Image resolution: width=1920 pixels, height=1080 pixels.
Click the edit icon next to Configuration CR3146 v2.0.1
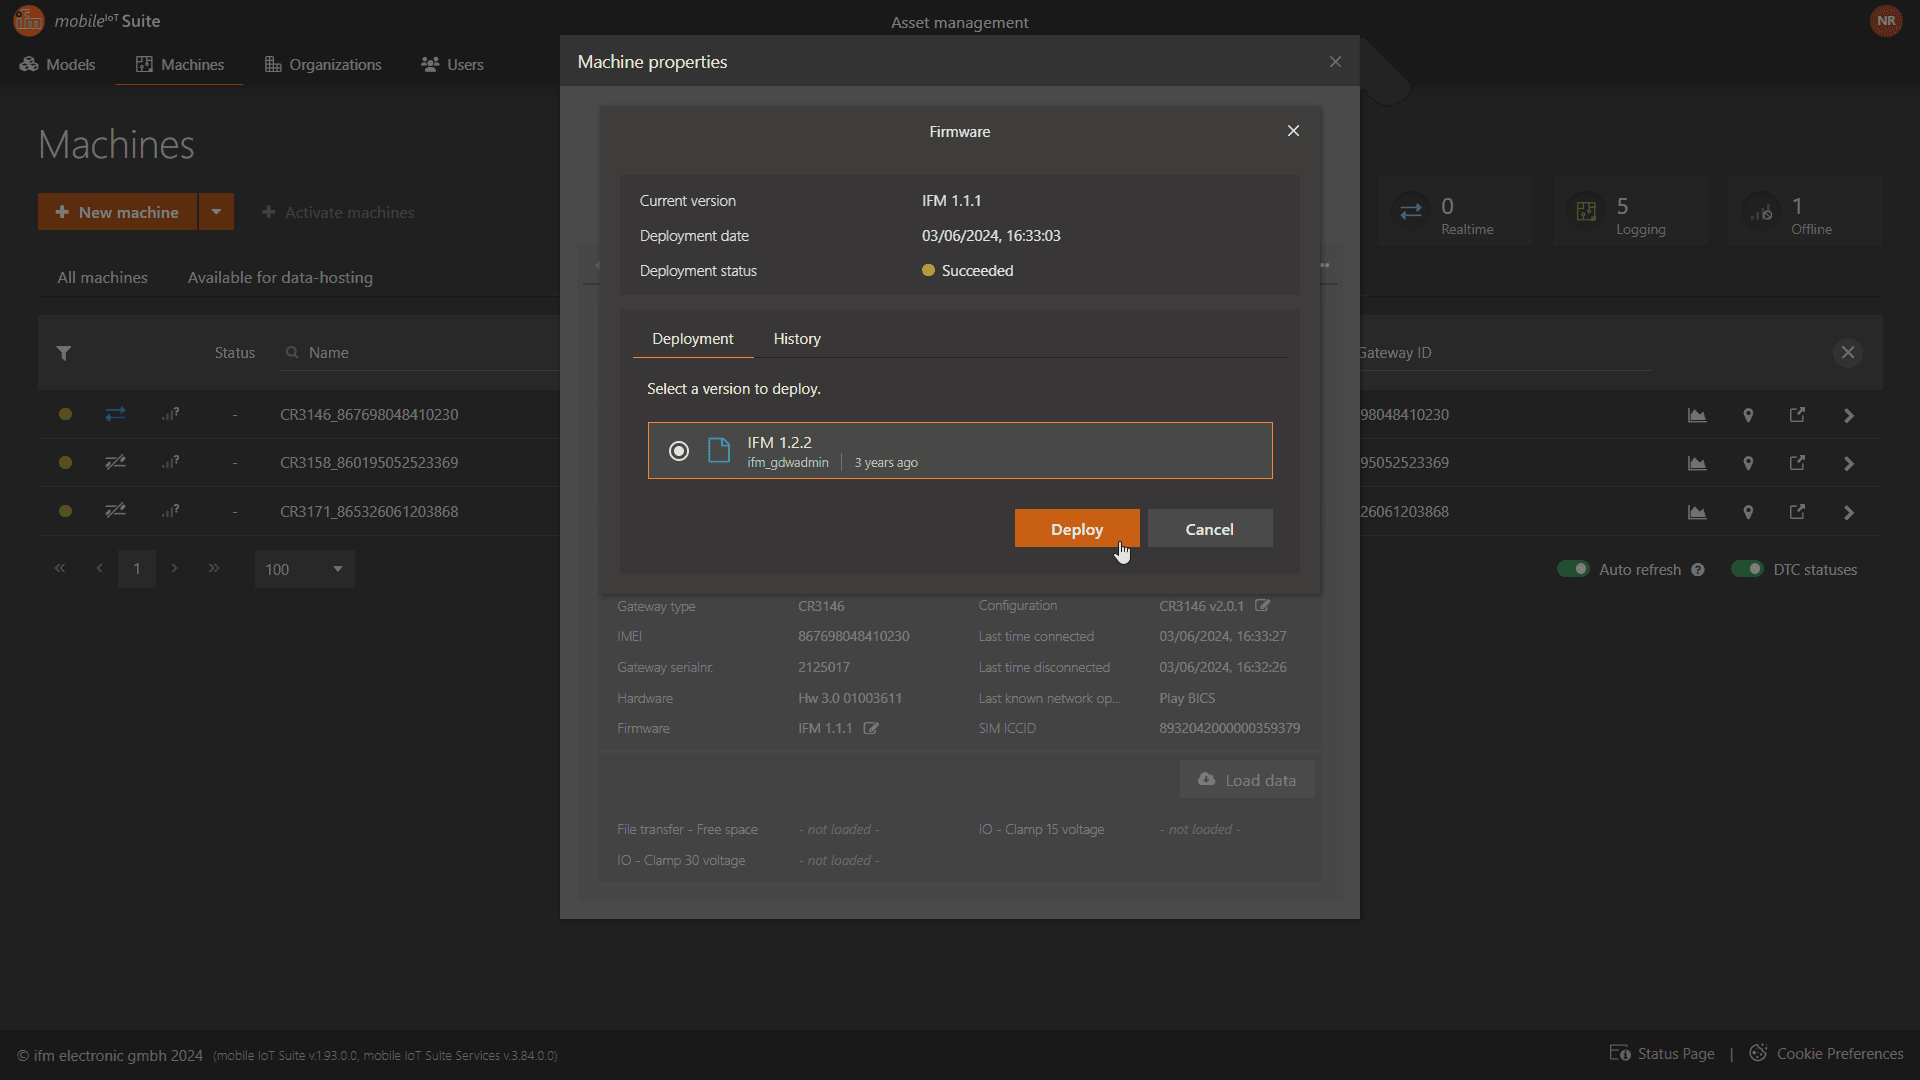[x=1263, y=606]
